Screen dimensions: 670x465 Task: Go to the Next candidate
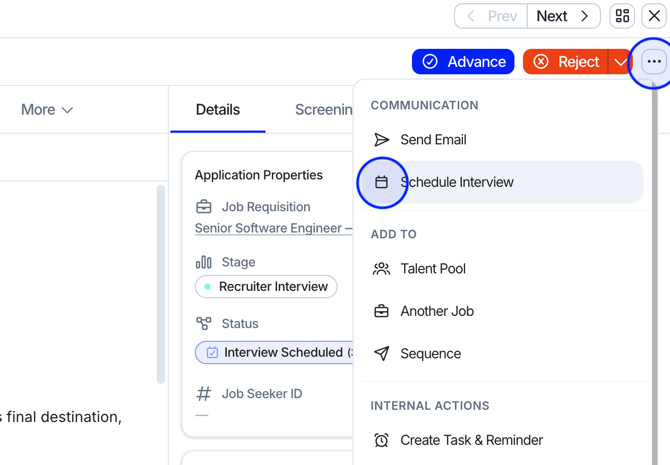563,16
